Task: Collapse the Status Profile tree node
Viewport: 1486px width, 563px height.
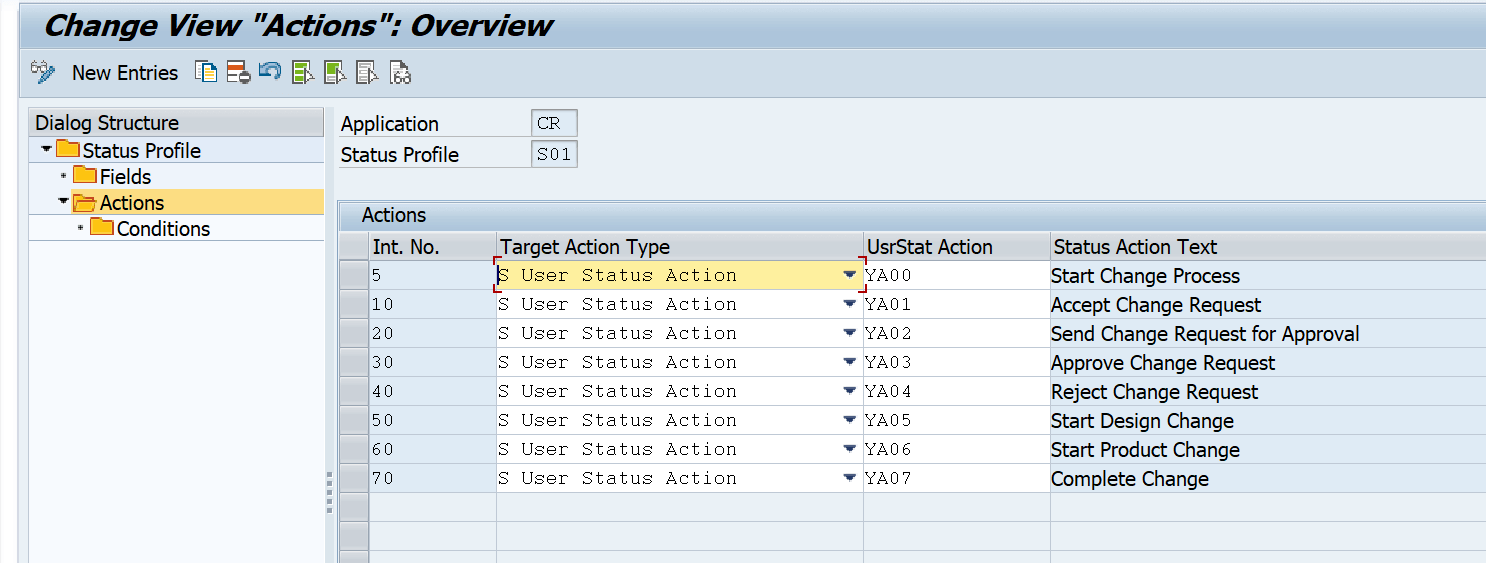Action: pos(46,150)
